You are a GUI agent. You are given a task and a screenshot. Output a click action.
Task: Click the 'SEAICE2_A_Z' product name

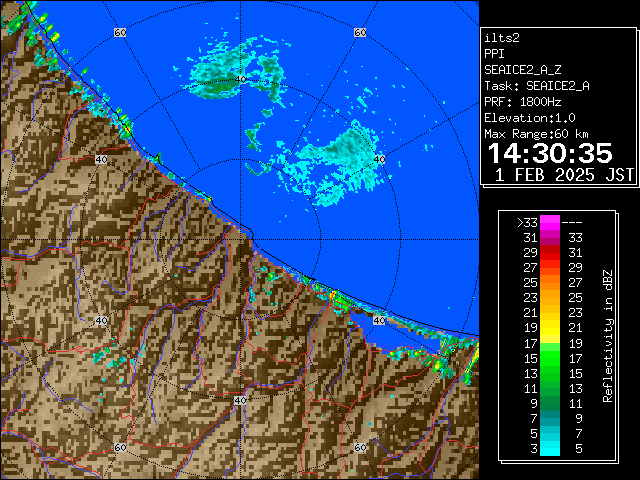523,70
